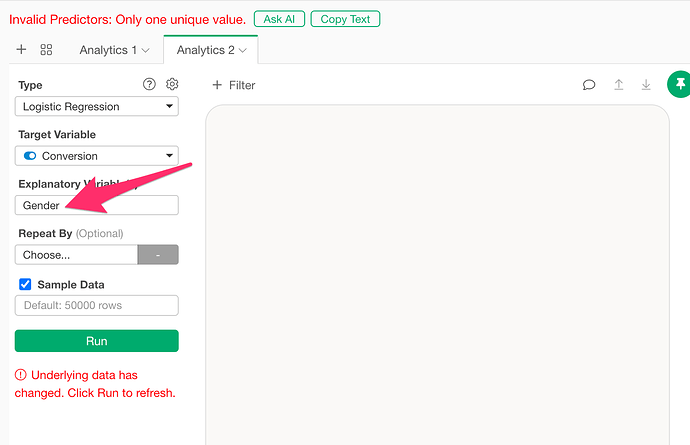
Task: Click the sample rows input field
Action: [97, 305]
